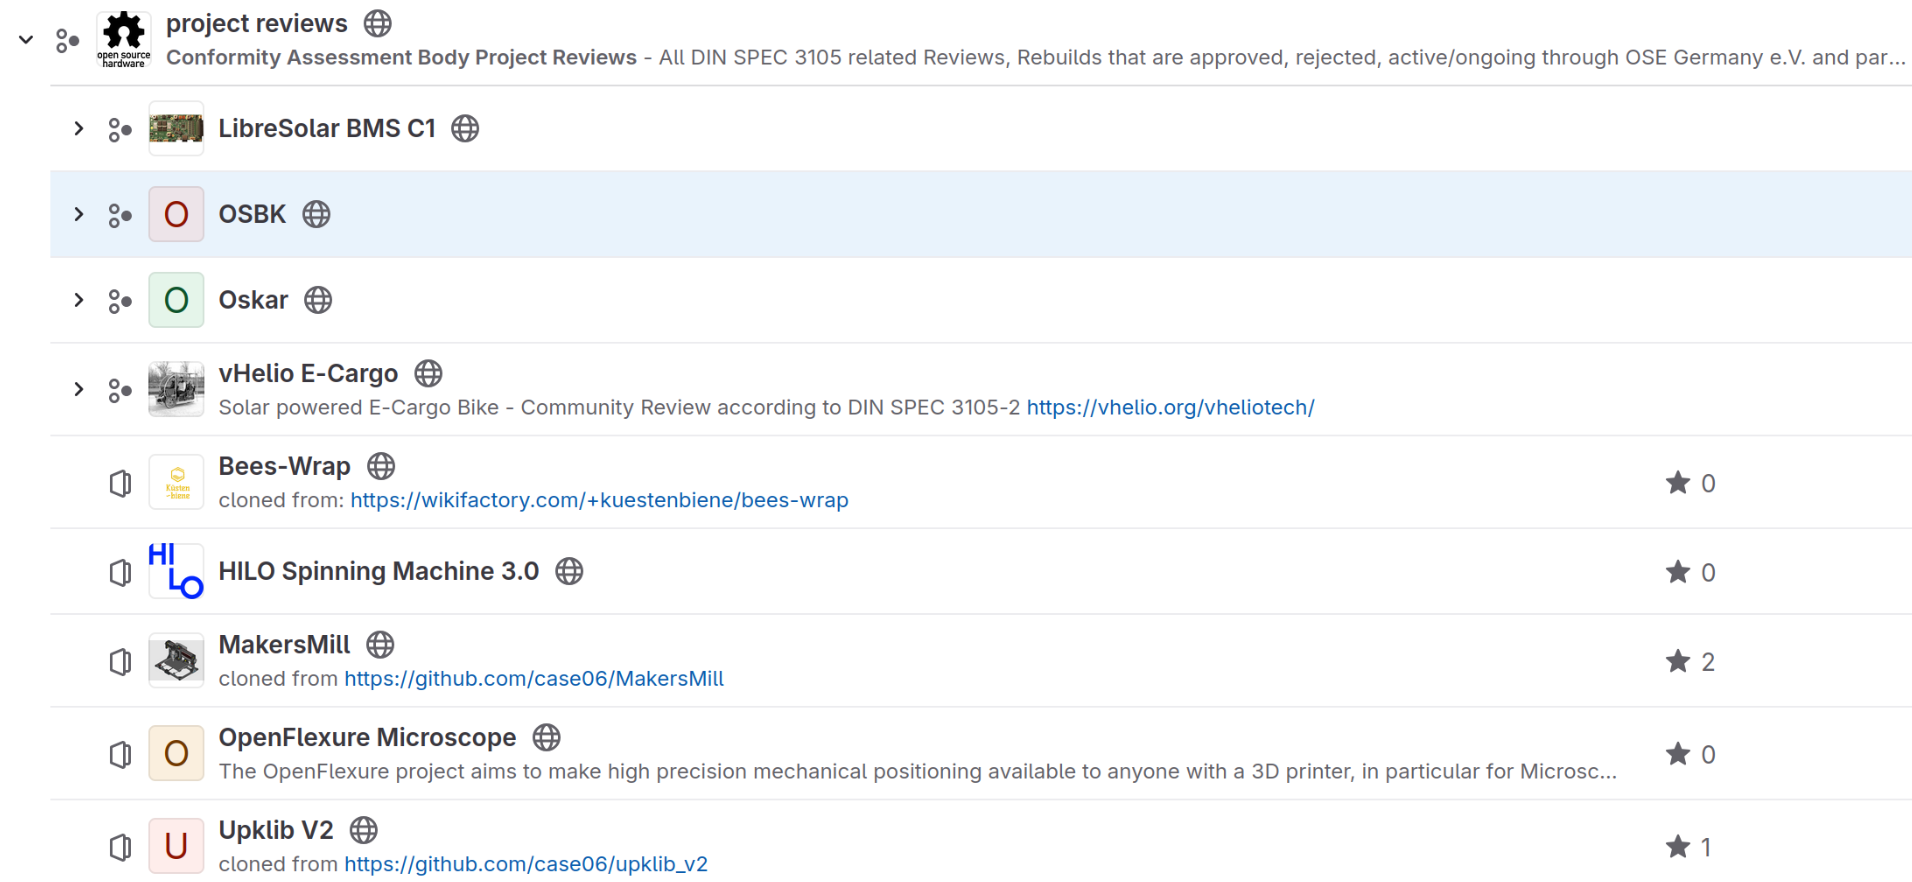Click the vHelio E-Cargo avatar image

(x=176, y=389)
